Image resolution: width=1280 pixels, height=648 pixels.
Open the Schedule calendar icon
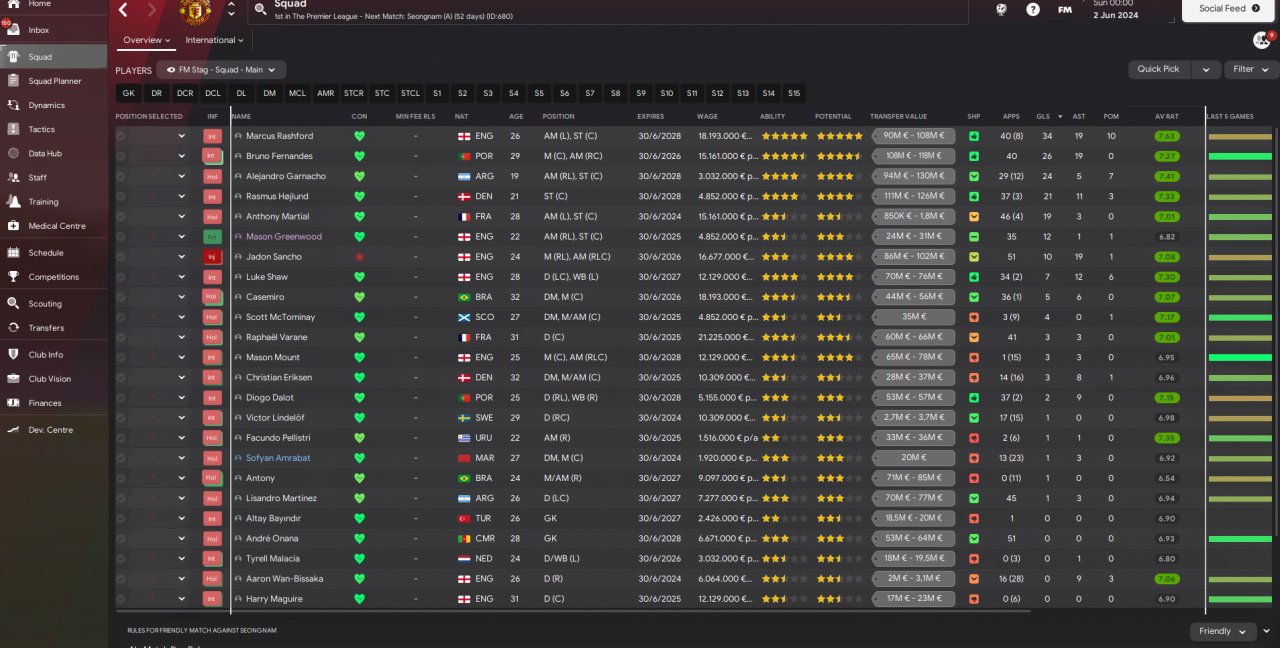(x=14, y=253)
